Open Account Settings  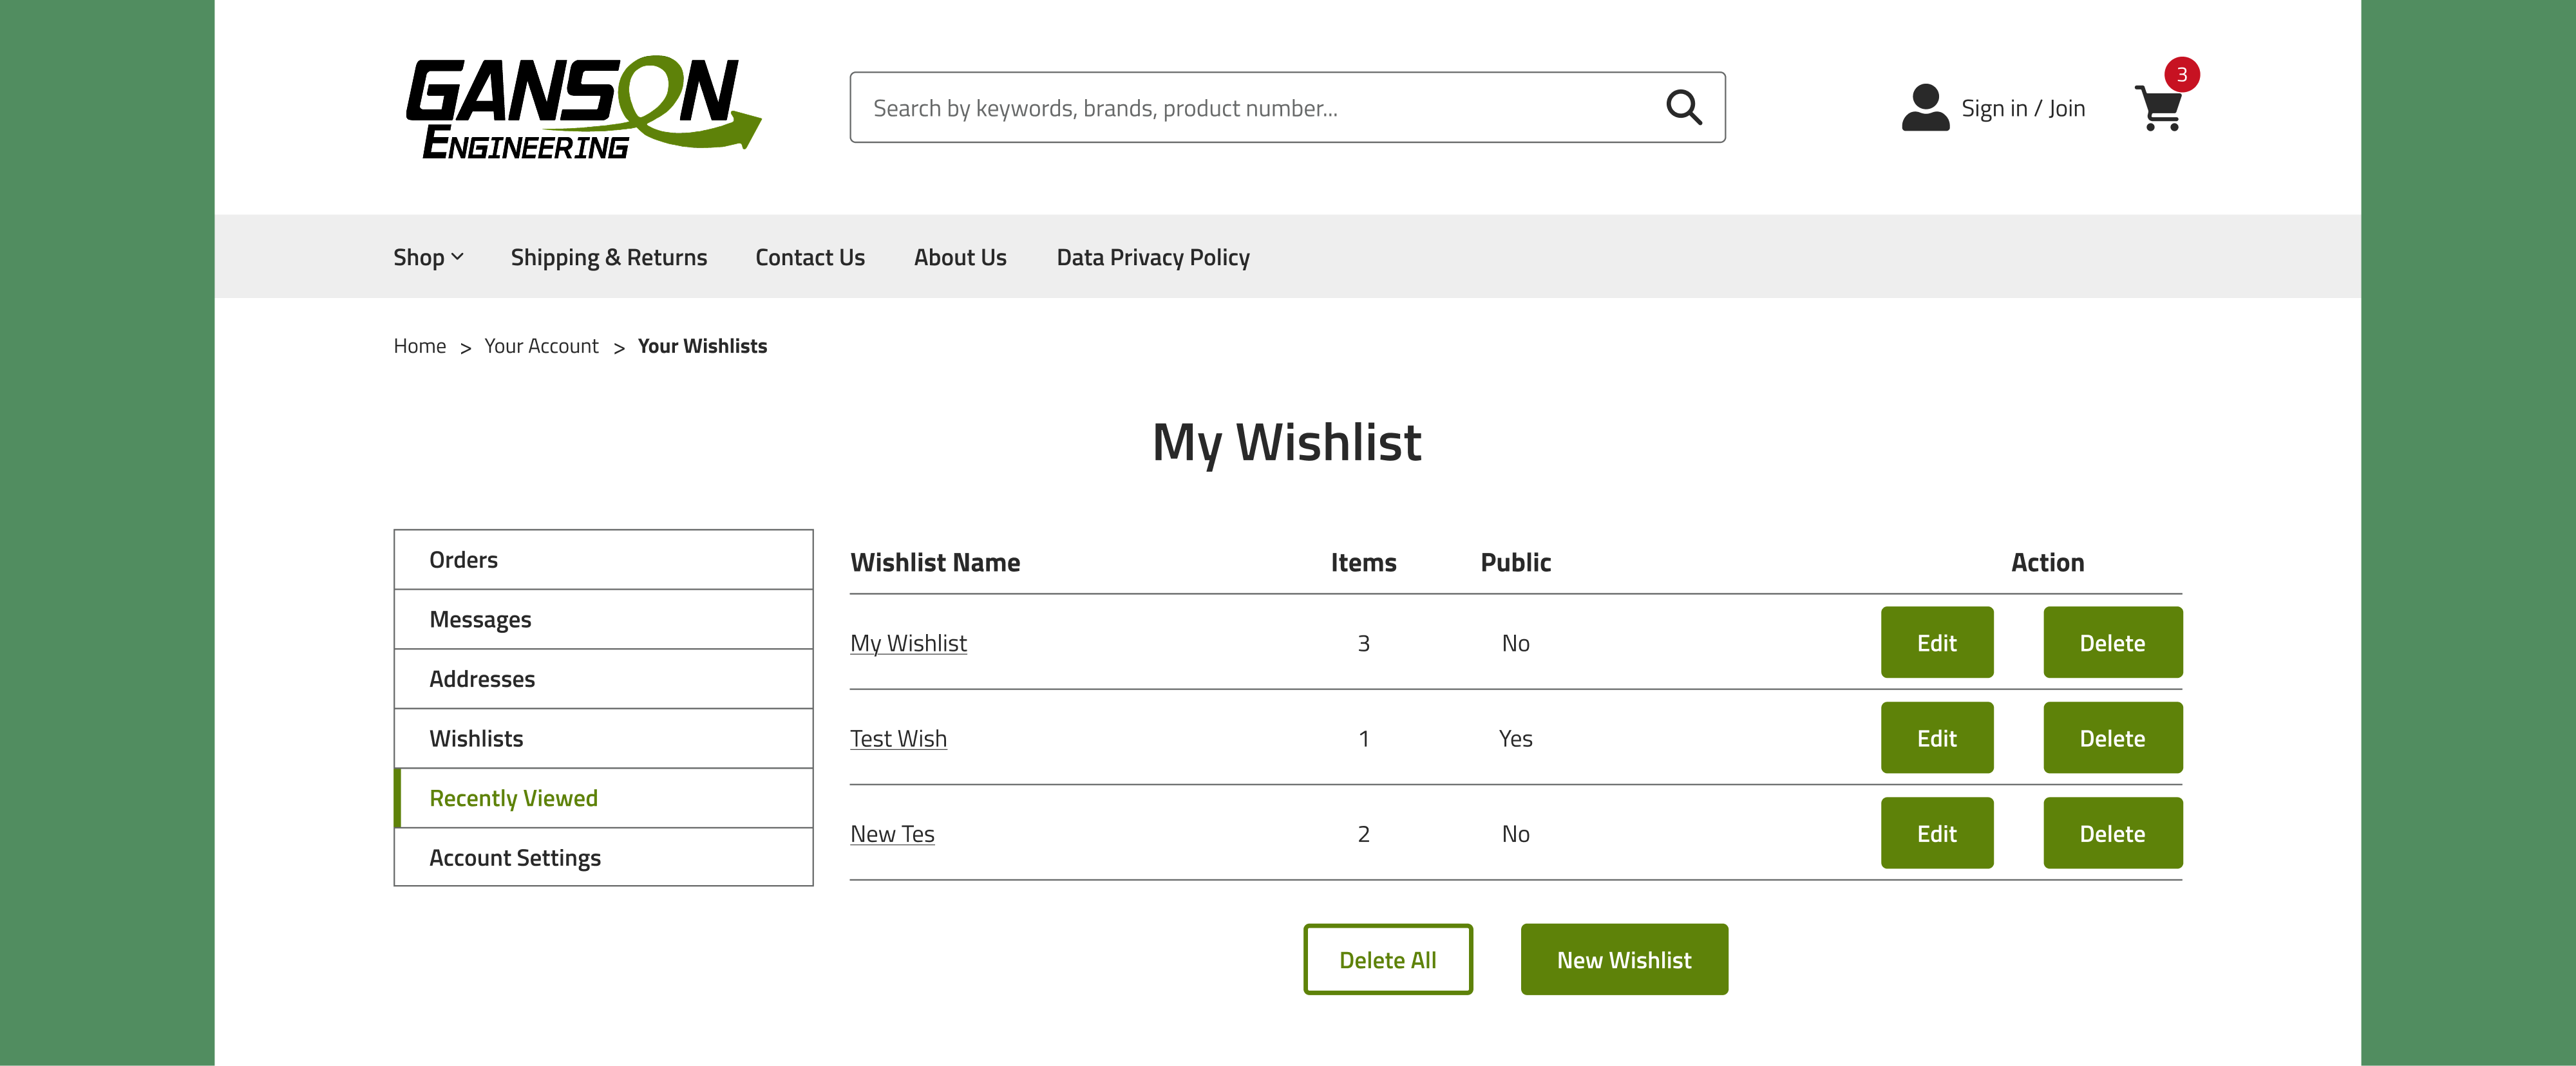(x=515, y=857)
